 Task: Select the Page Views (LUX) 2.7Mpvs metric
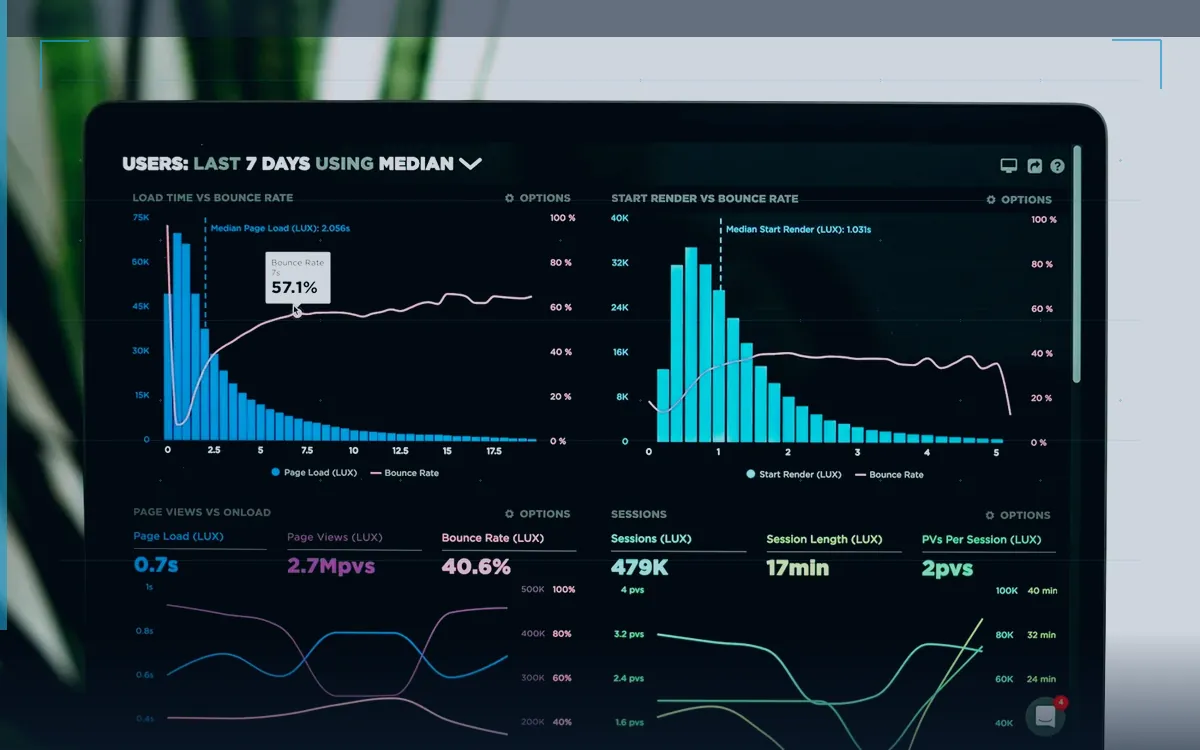[x=354, y=555]
